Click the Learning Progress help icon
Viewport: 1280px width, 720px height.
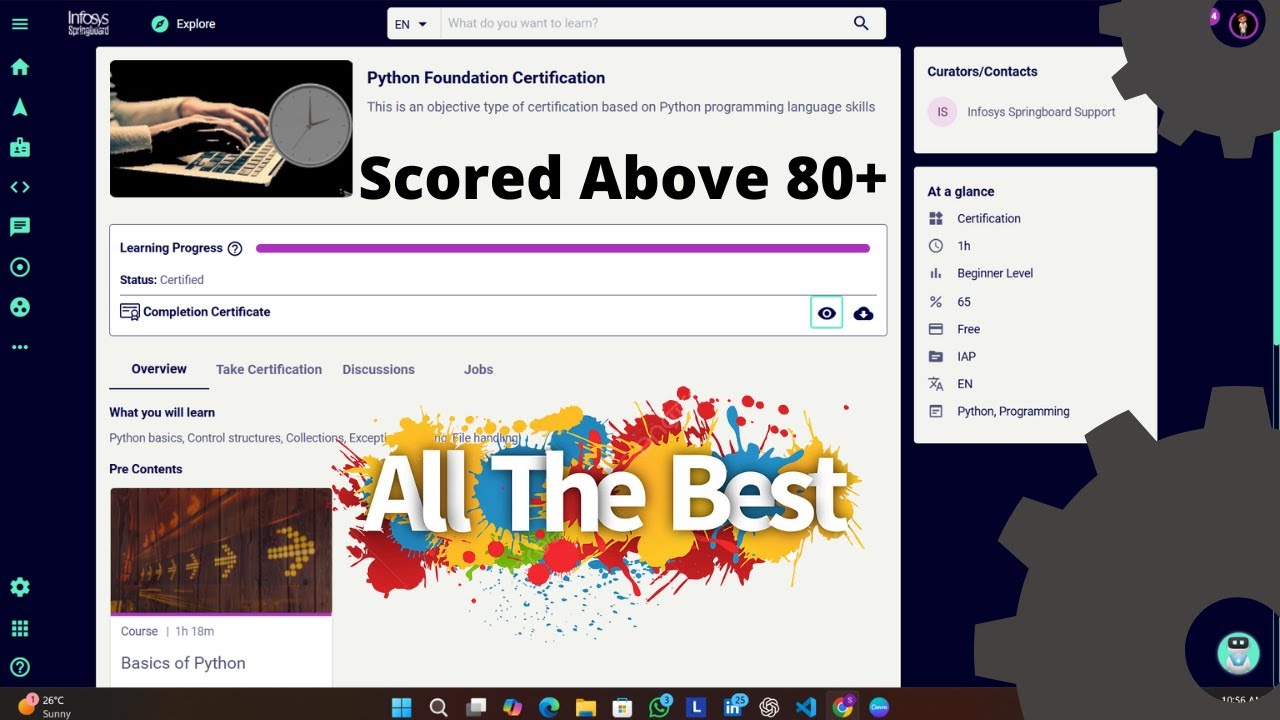(235, 248)
